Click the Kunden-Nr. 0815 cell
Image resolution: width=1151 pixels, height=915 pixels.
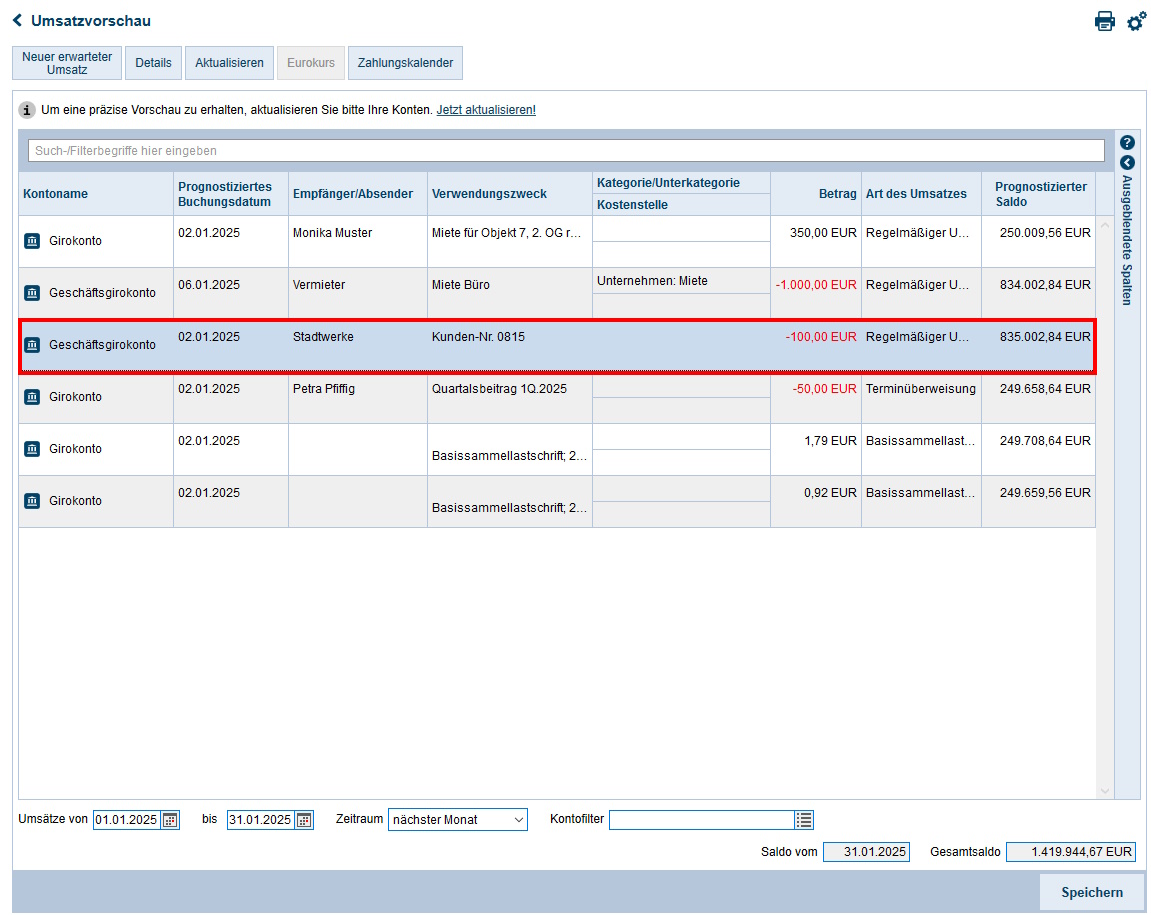tap(509, 345)
